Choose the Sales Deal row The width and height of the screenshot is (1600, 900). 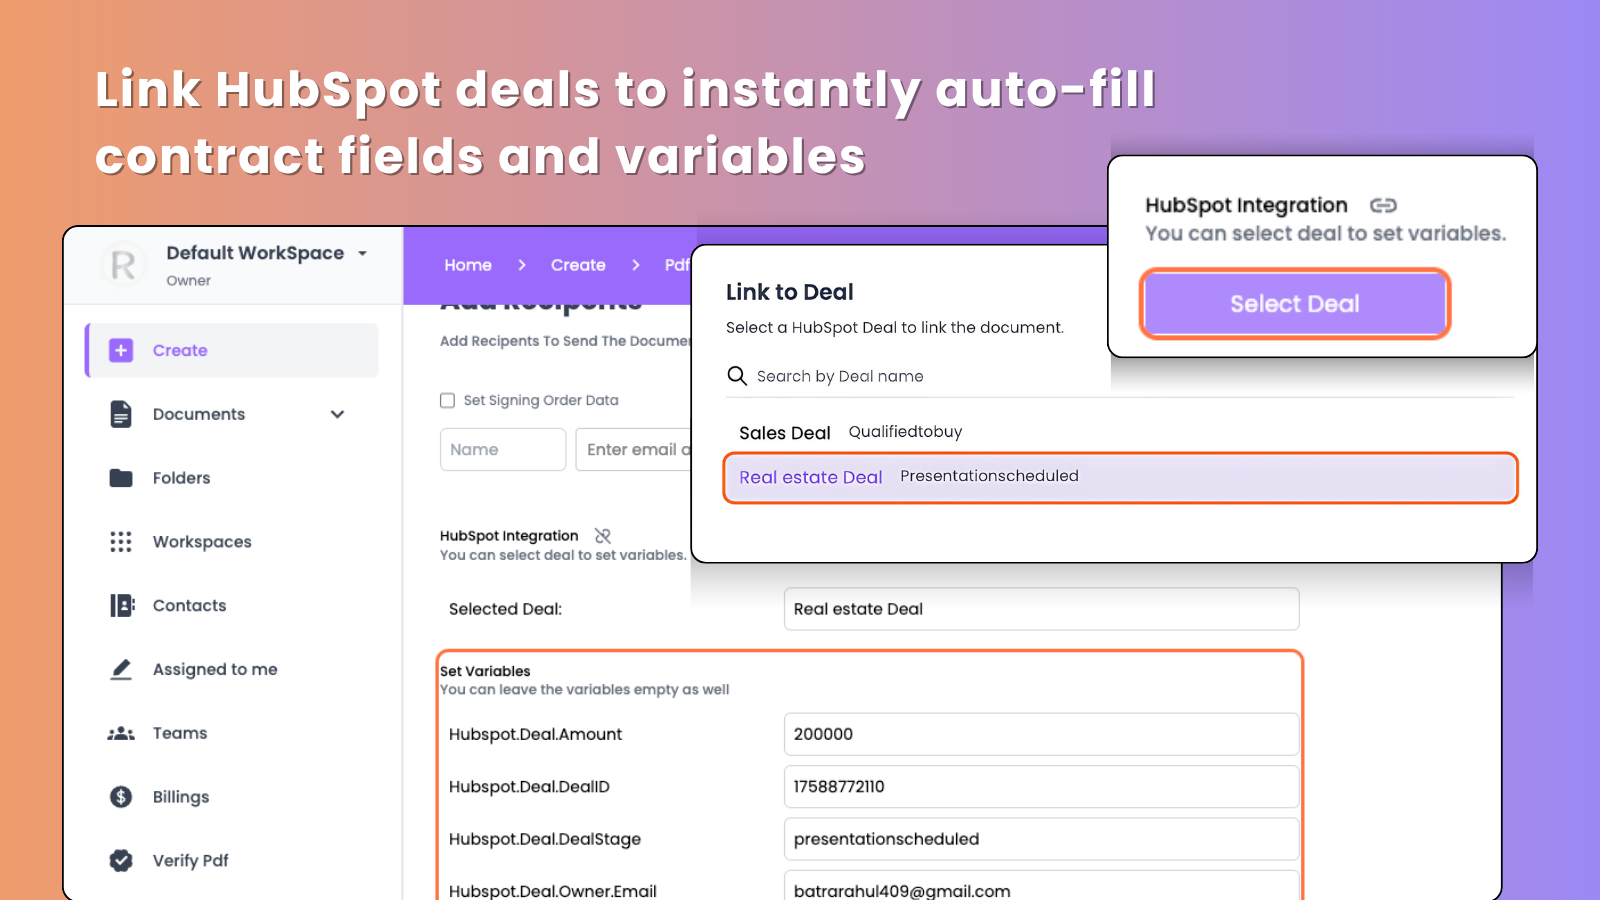pyautogui.click(x=1120, y=432)
